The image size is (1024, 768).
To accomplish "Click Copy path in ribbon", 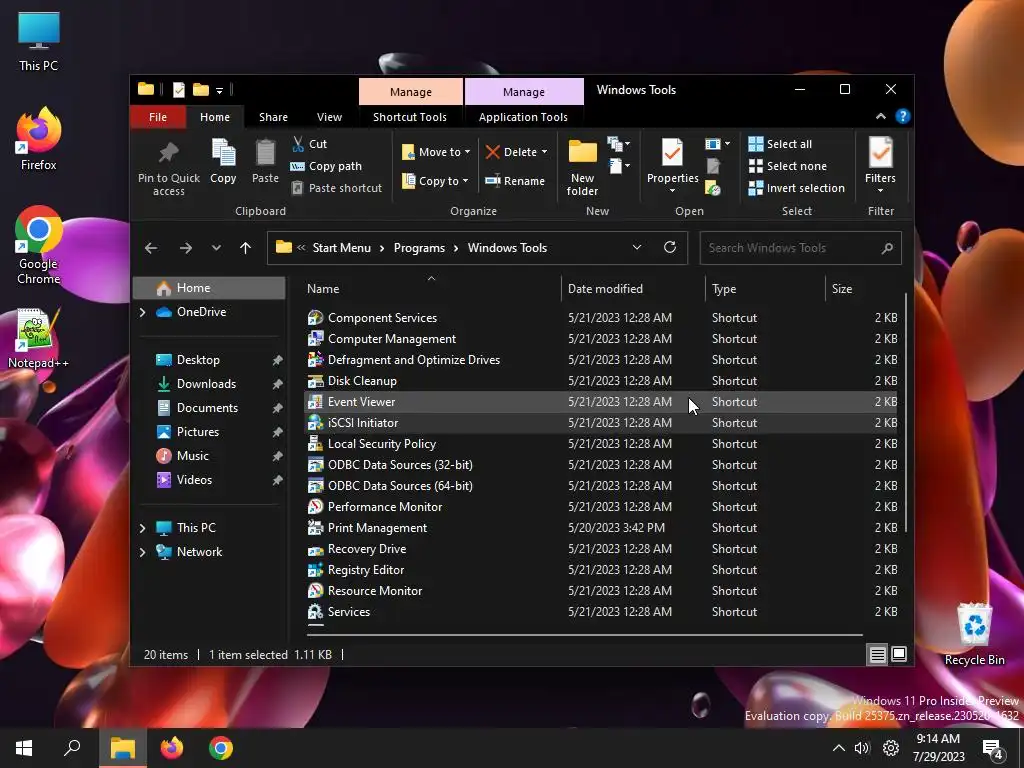I will click(x=326, y=166).
